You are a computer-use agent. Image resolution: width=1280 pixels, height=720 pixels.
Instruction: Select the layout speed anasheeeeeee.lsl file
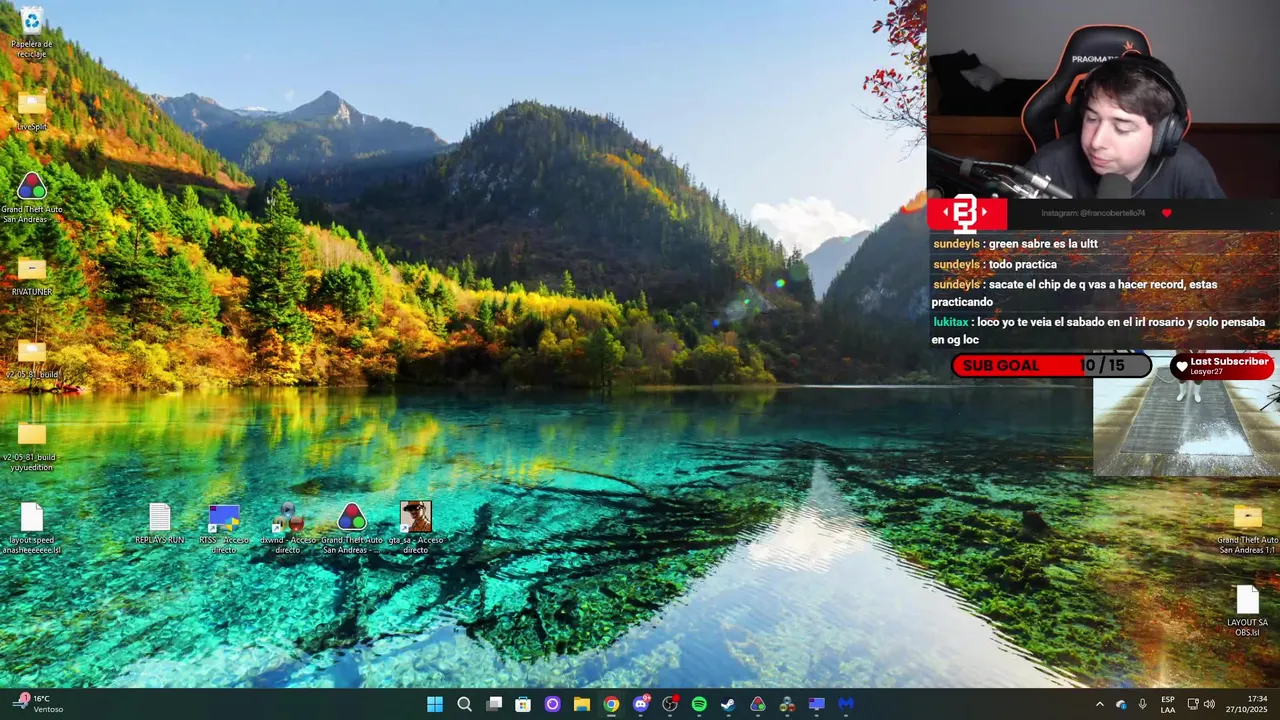point(31,528)
